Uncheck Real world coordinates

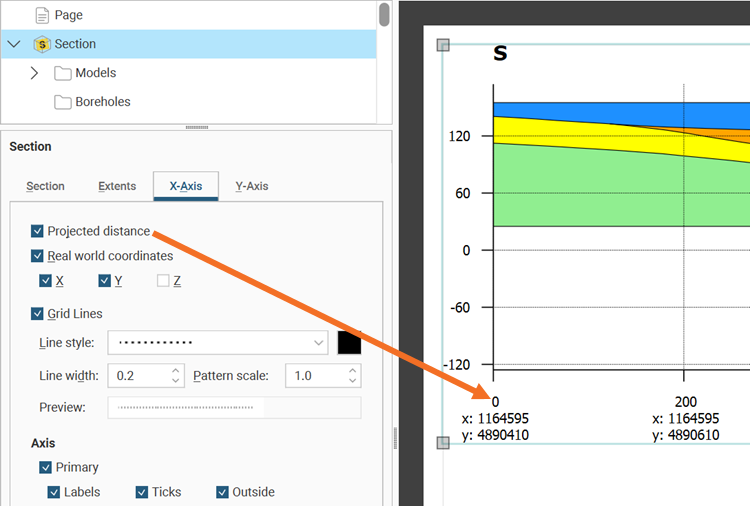tap(38, 256)
